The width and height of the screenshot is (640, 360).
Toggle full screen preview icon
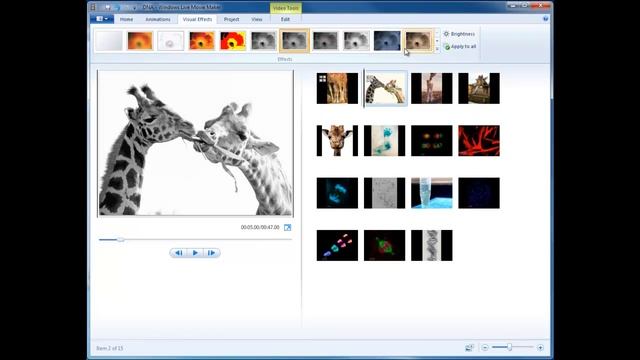point(287,227)
